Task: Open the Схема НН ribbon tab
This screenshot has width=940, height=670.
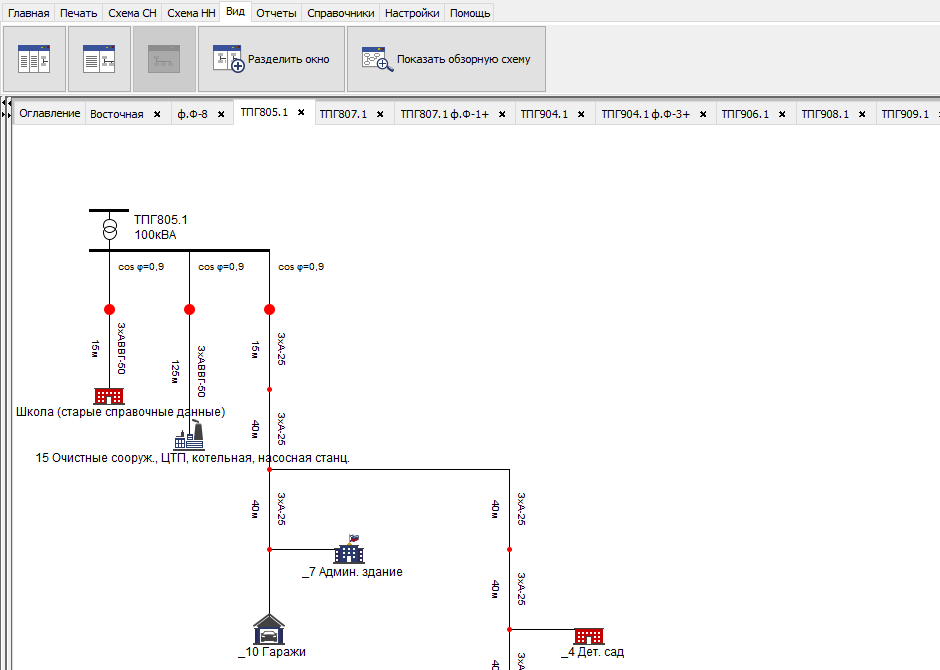Action: 191,13
